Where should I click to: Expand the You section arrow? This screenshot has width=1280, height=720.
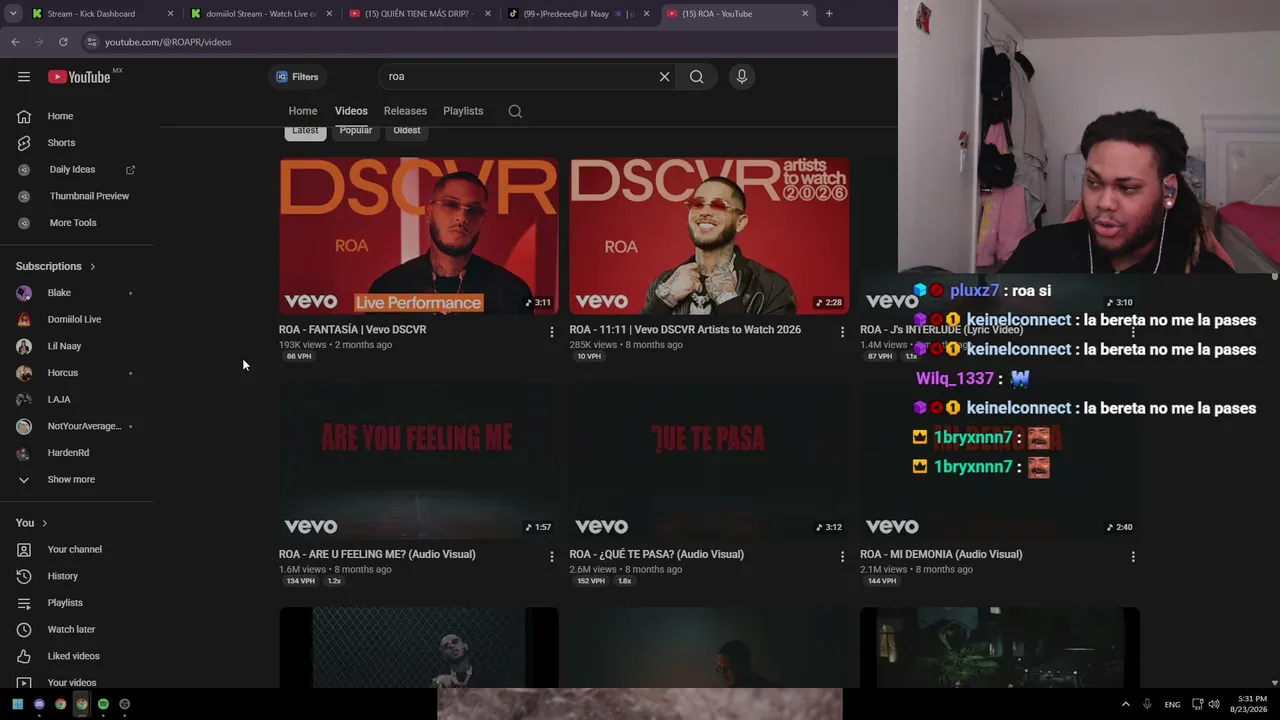pyautogui.click(x=44, y=523)
